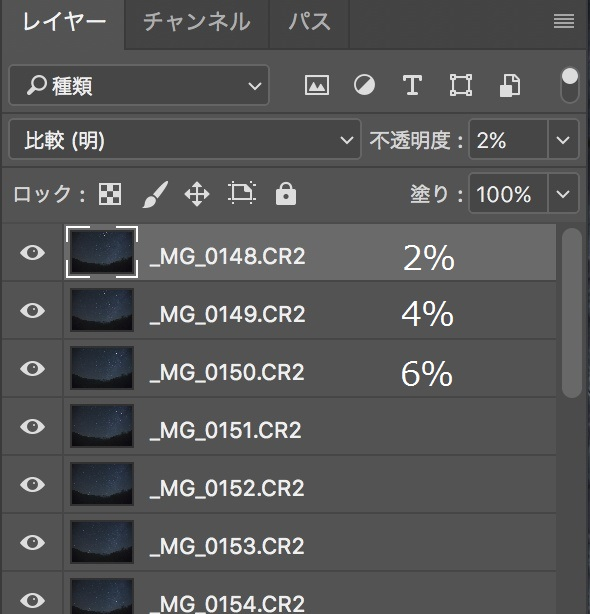Click the lock all padlock icon
Viewport: 590px width, 614px height.
click(286, 193)
